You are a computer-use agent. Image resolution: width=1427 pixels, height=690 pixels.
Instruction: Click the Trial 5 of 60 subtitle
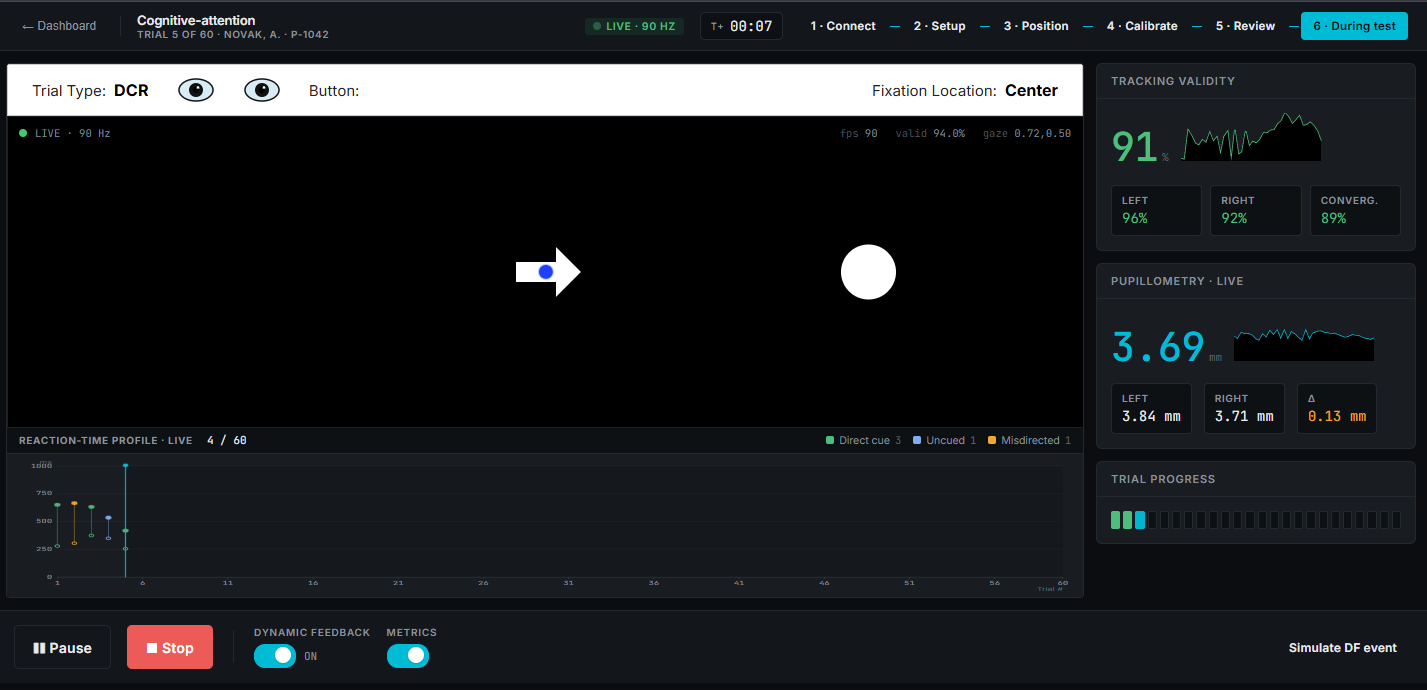pyautogui.click(x=233, y=35)
